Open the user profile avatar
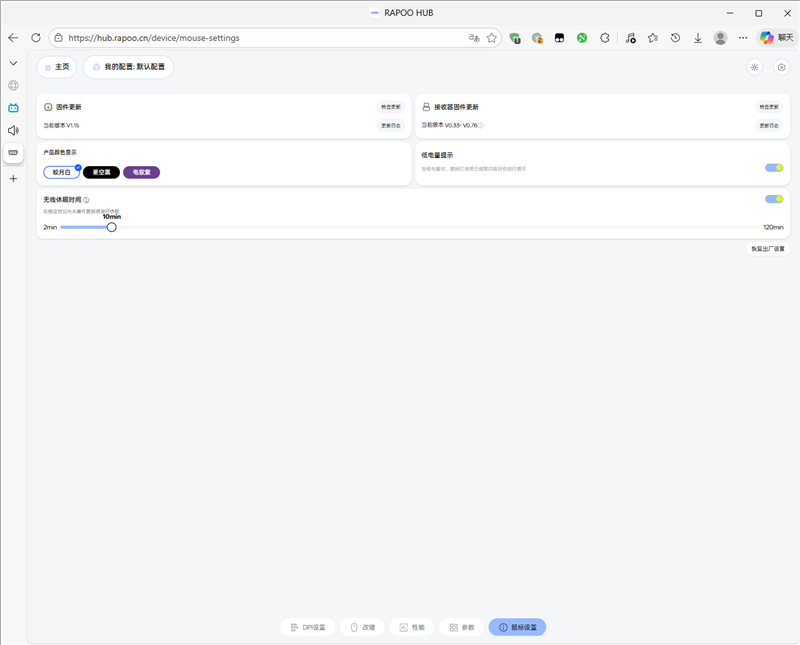 point(720,38)
